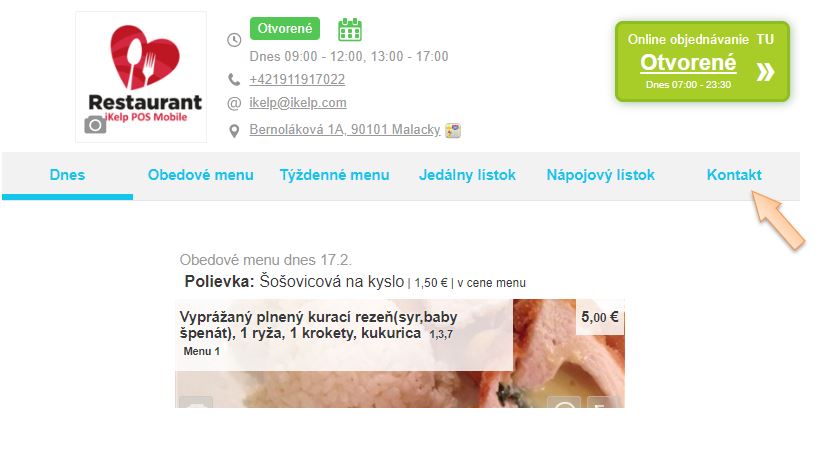Viewport: 838px width, 449px height.
Task: Click the ikelp@ikelp.com email link
Action: coord(298,103)
